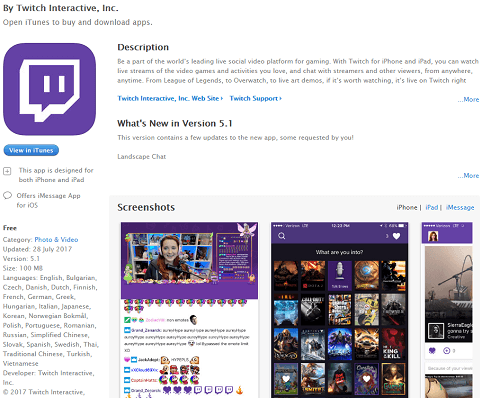Expand Description with the More link
The width and height of the screenshot is (500, 398).
468,99
